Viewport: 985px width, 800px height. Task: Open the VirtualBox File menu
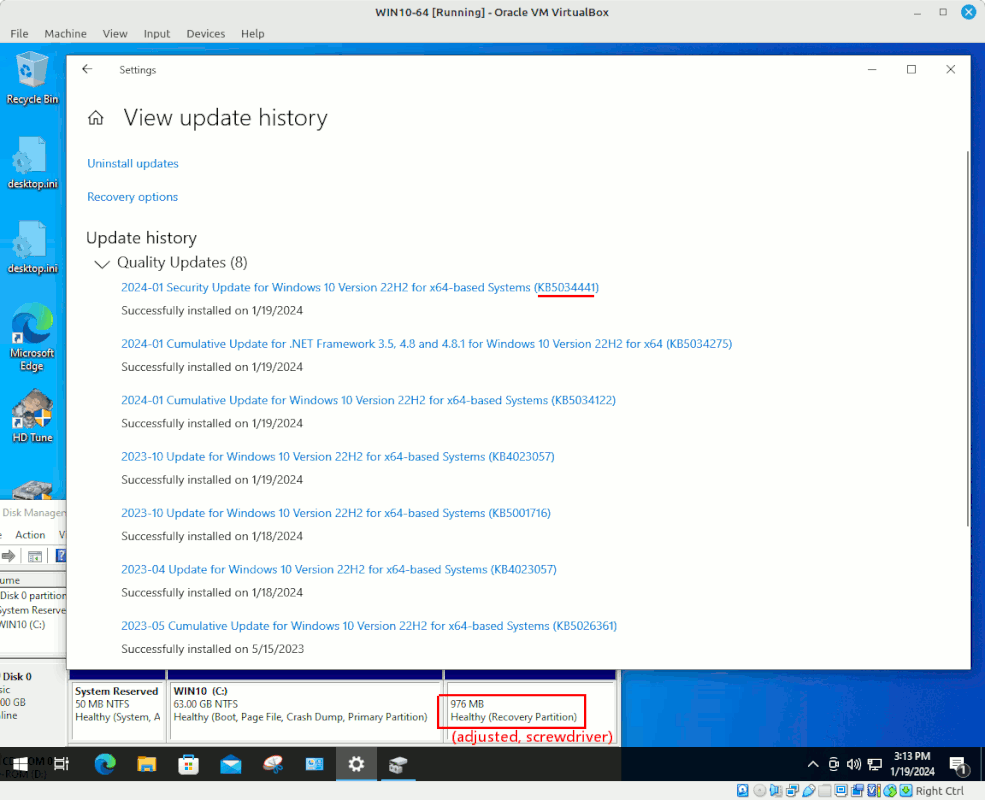point(19,33)
